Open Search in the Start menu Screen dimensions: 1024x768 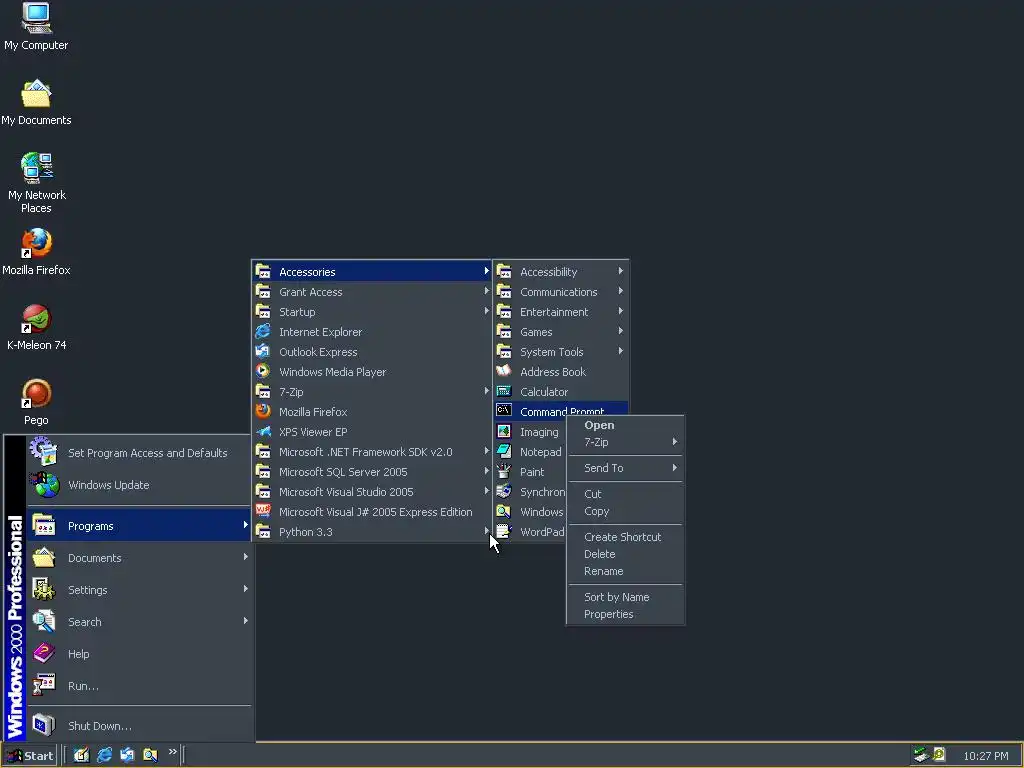point(139,622)
